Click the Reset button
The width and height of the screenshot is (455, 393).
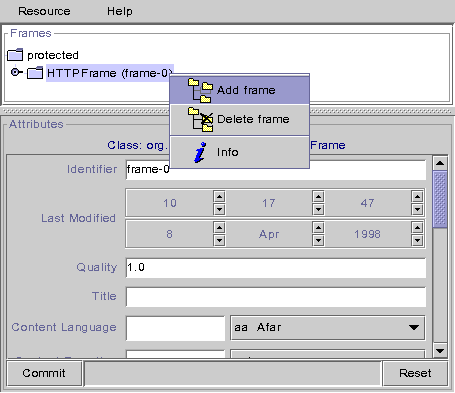pyautogui.click(x=415, y=373)
